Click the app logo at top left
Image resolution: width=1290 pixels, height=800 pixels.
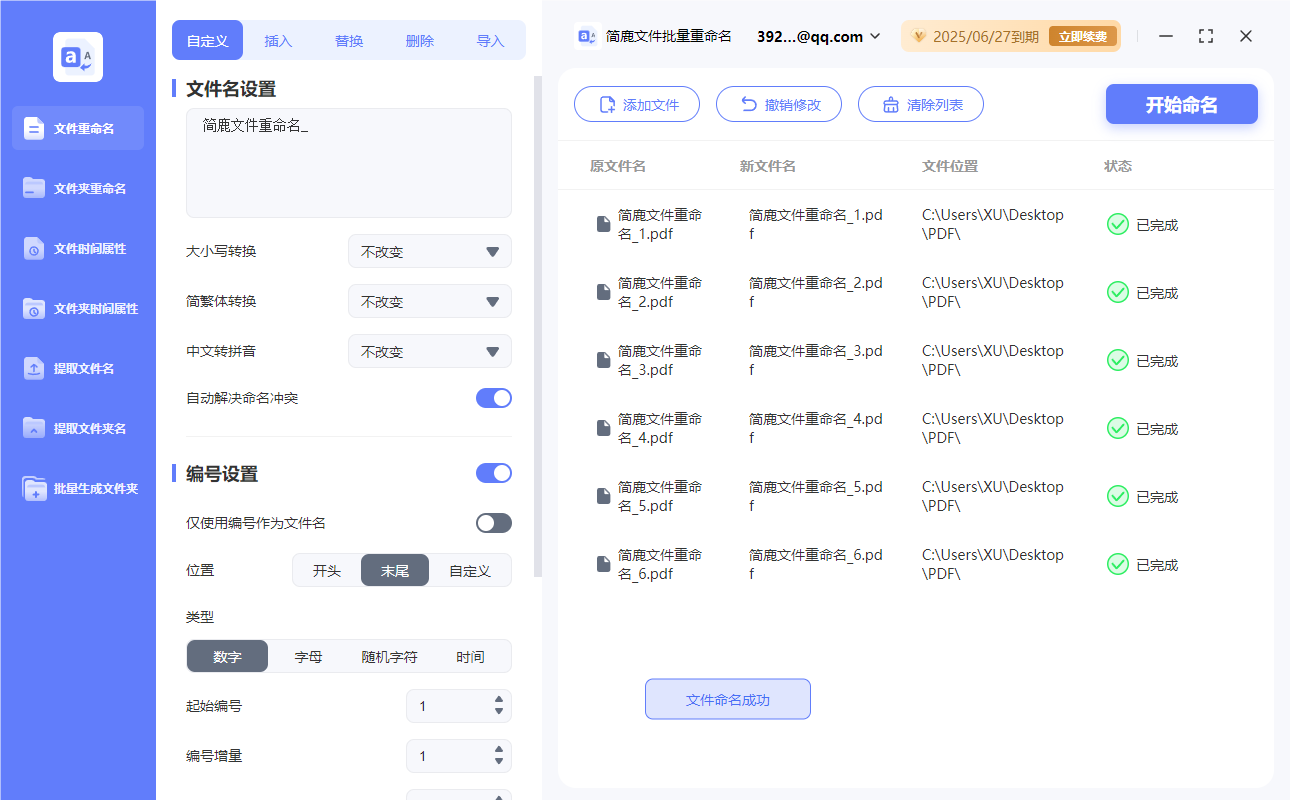(x=77, y=57)
